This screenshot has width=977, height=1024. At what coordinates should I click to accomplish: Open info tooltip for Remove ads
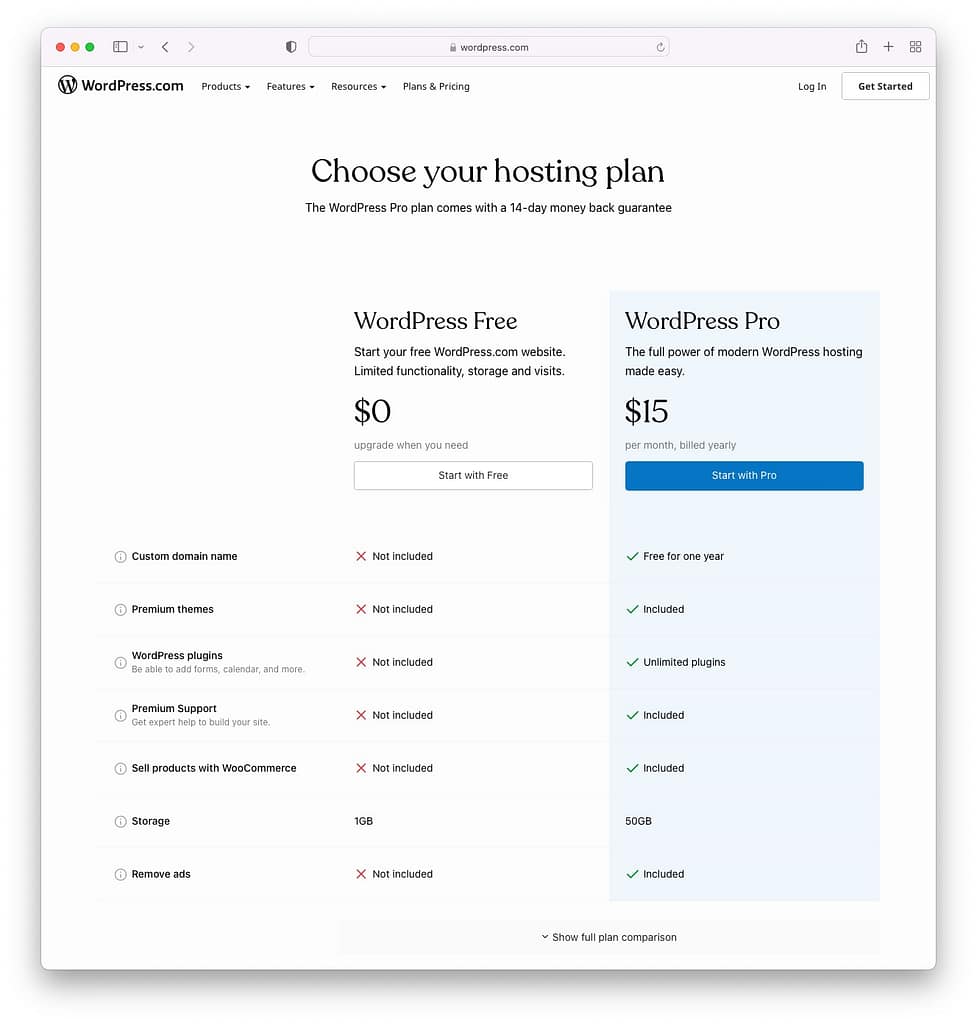pos(120,874)
